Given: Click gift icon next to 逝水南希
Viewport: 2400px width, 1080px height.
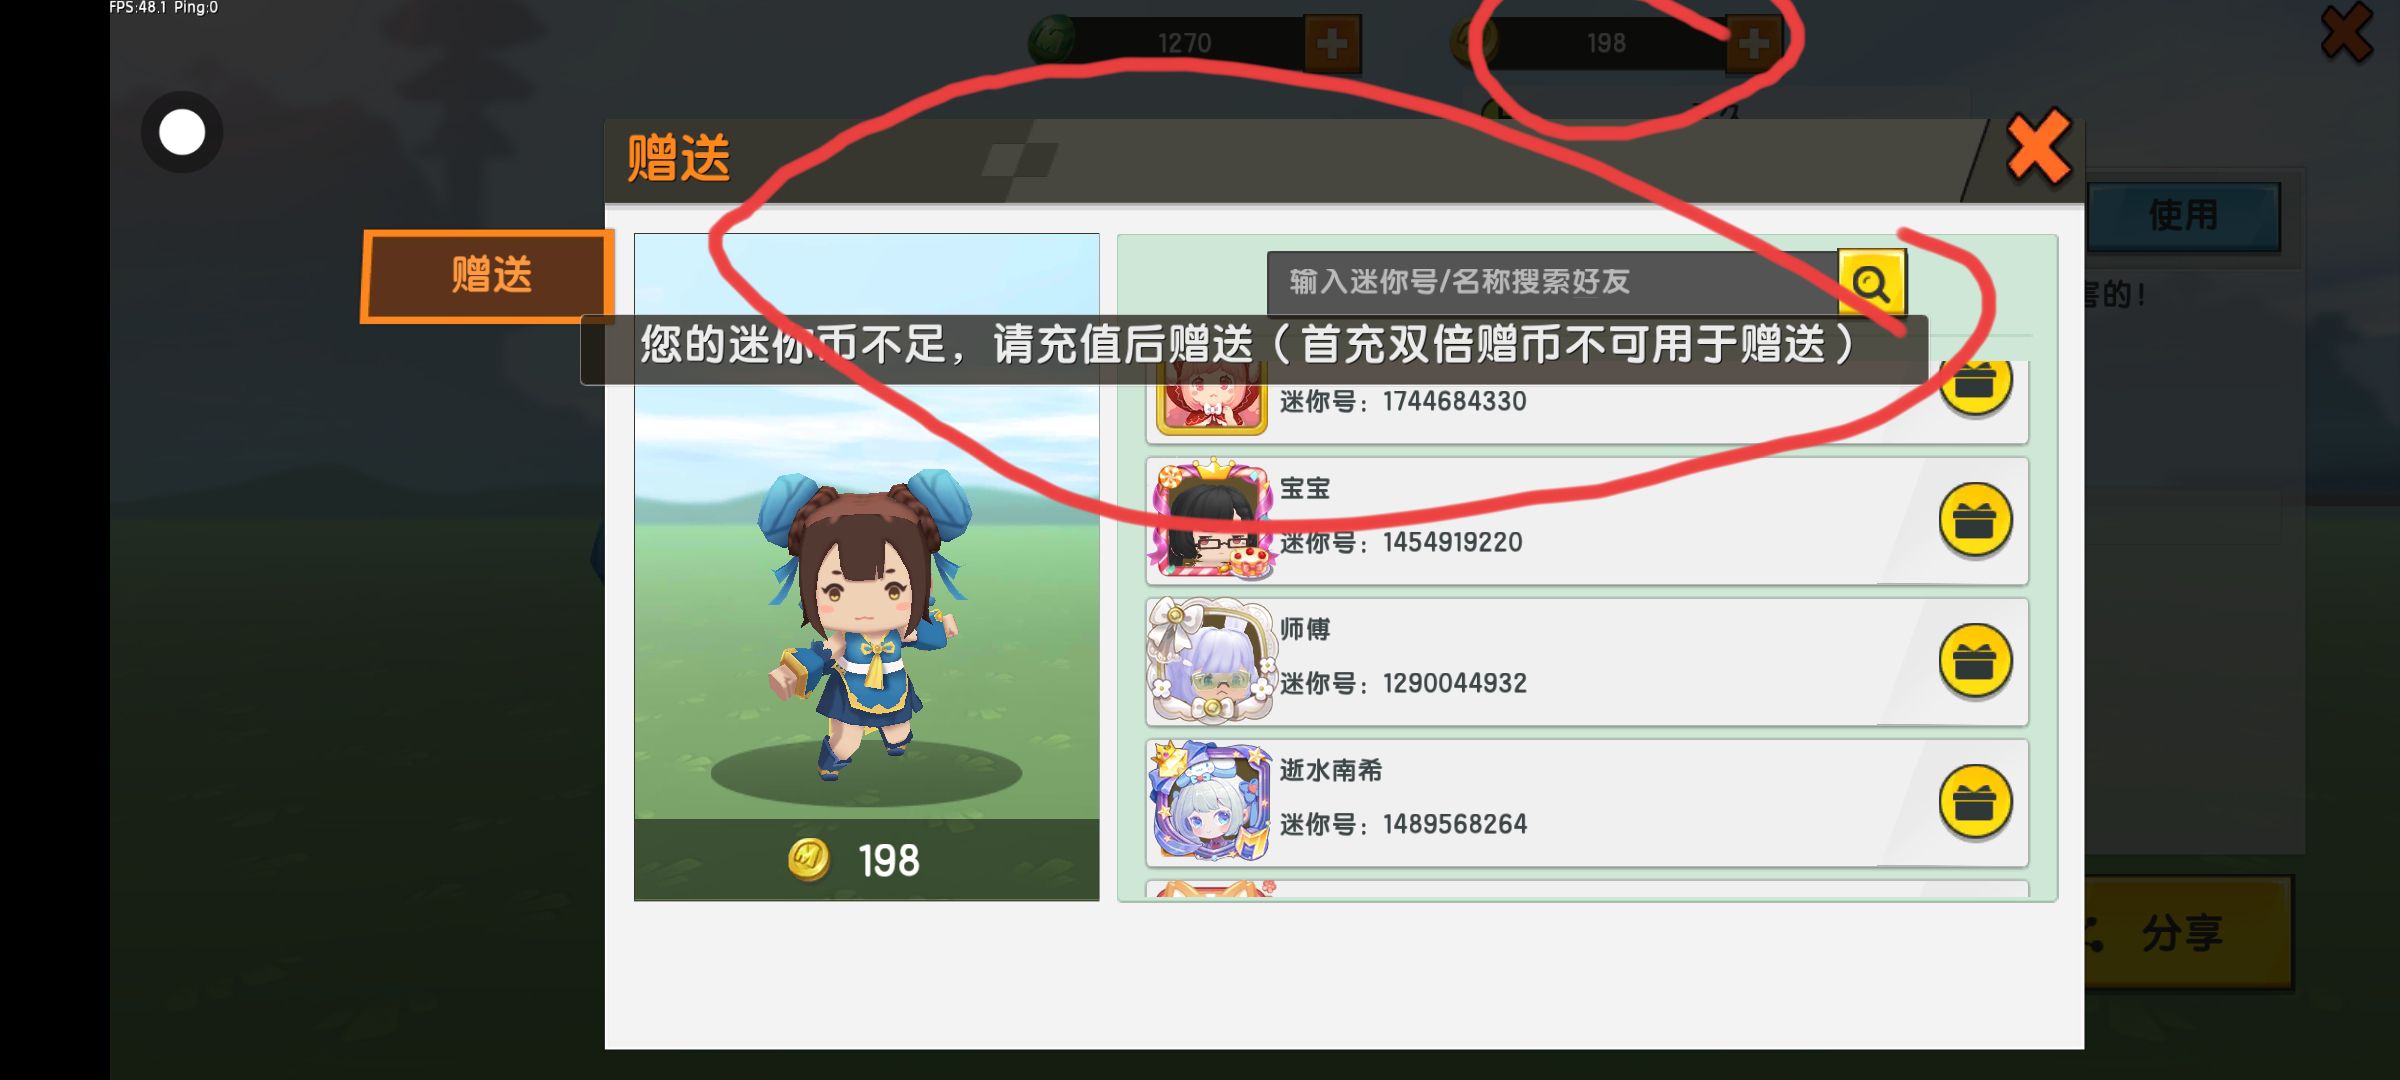Looking at the screenshot, I should (x=1975, y=802).
